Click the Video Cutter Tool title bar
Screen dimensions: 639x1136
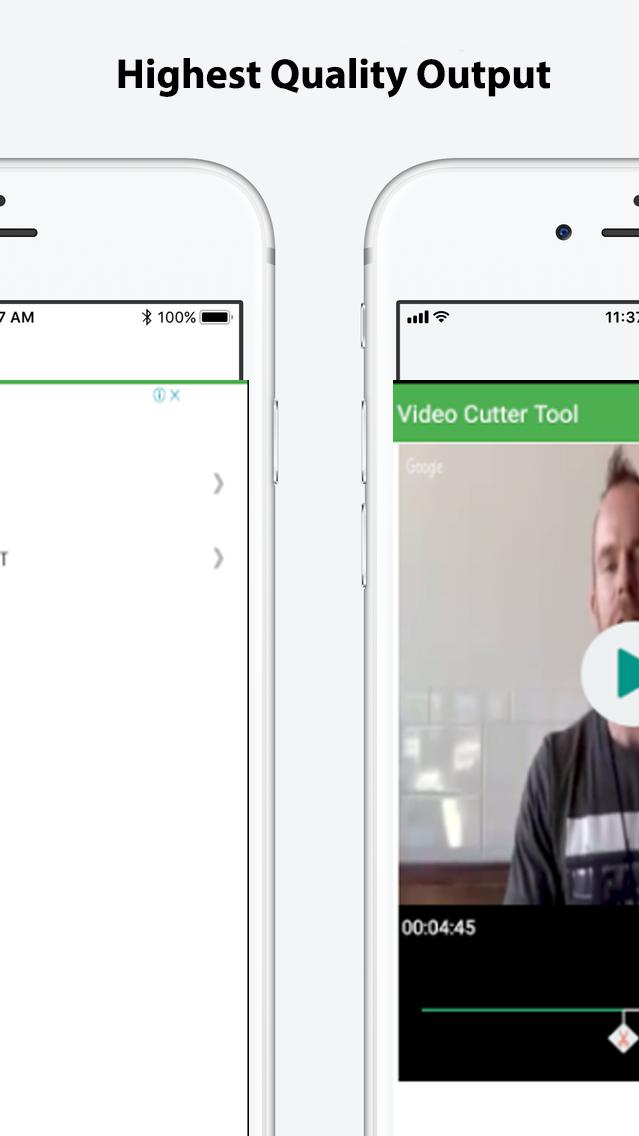[x=516, y=414]
